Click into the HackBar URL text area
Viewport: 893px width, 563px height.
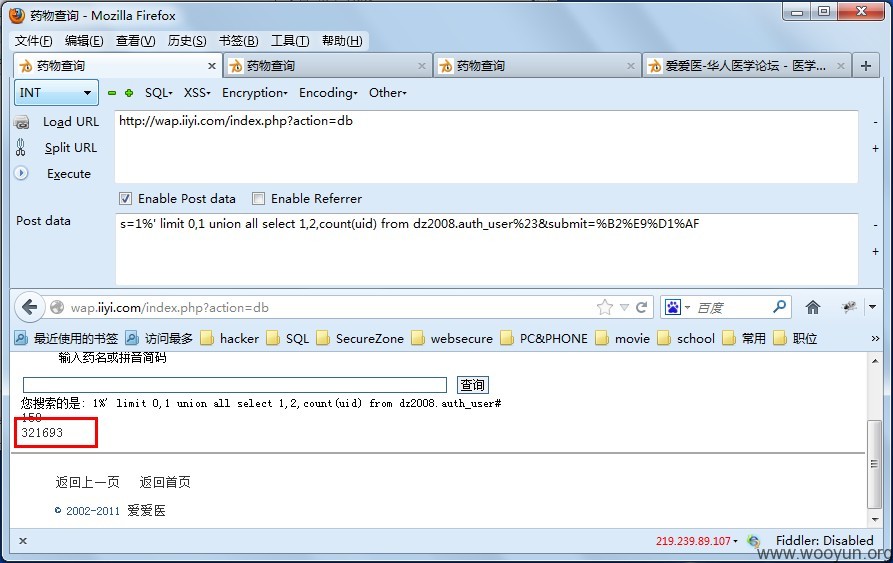486,147
